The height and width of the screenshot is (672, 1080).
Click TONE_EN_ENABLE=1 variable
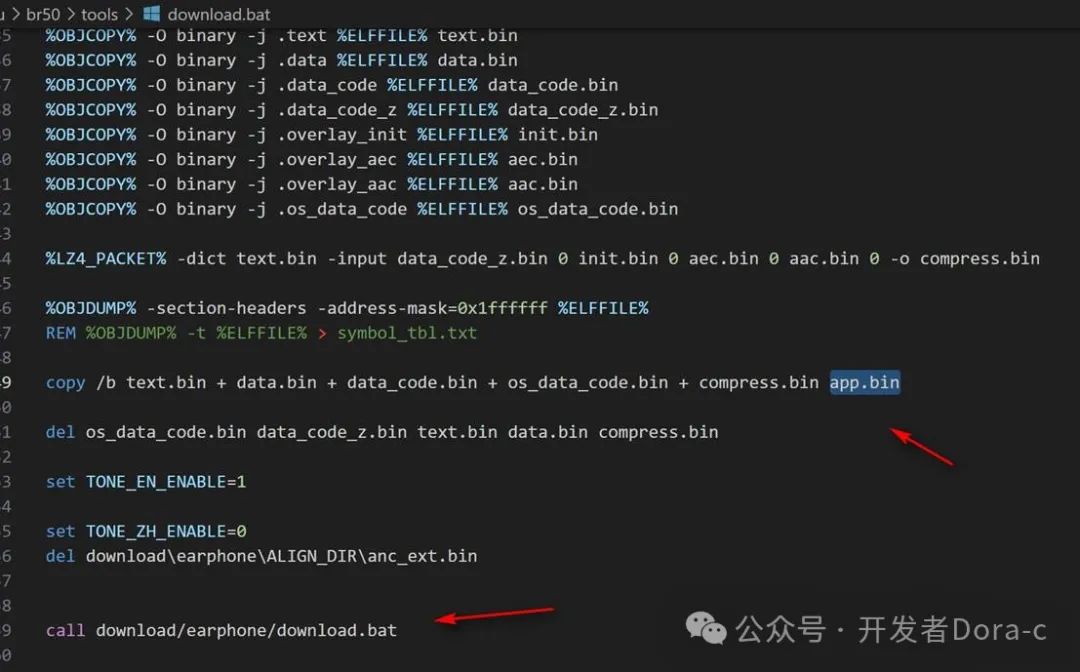(165, 482)
